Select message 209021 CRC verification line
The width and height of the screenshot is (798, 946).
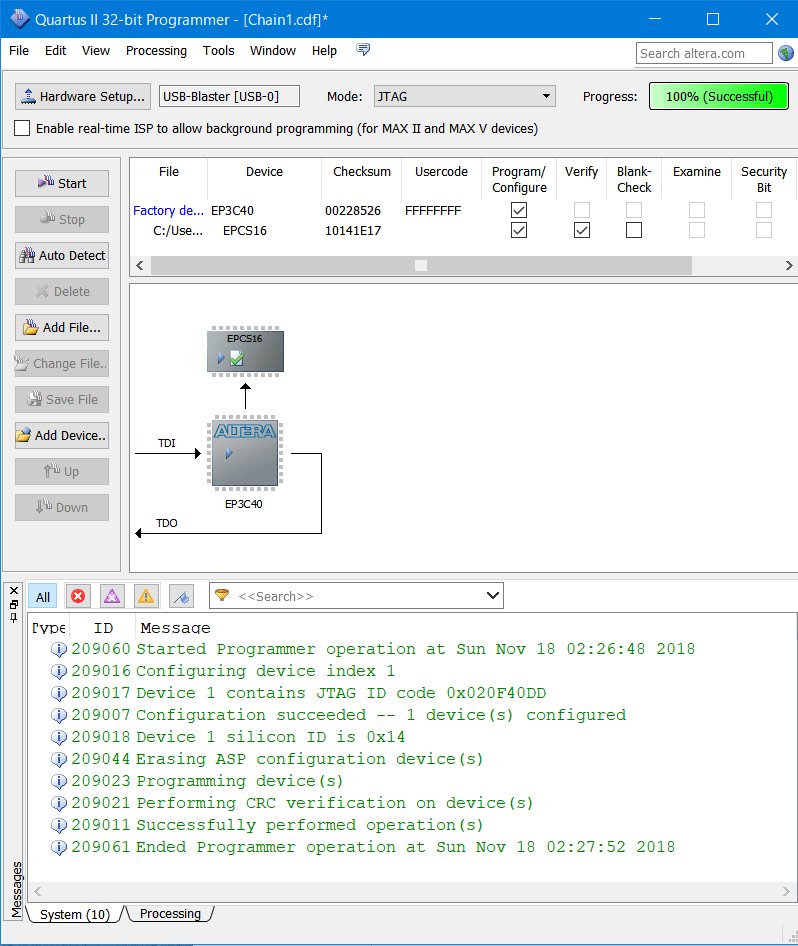(335, 803)
